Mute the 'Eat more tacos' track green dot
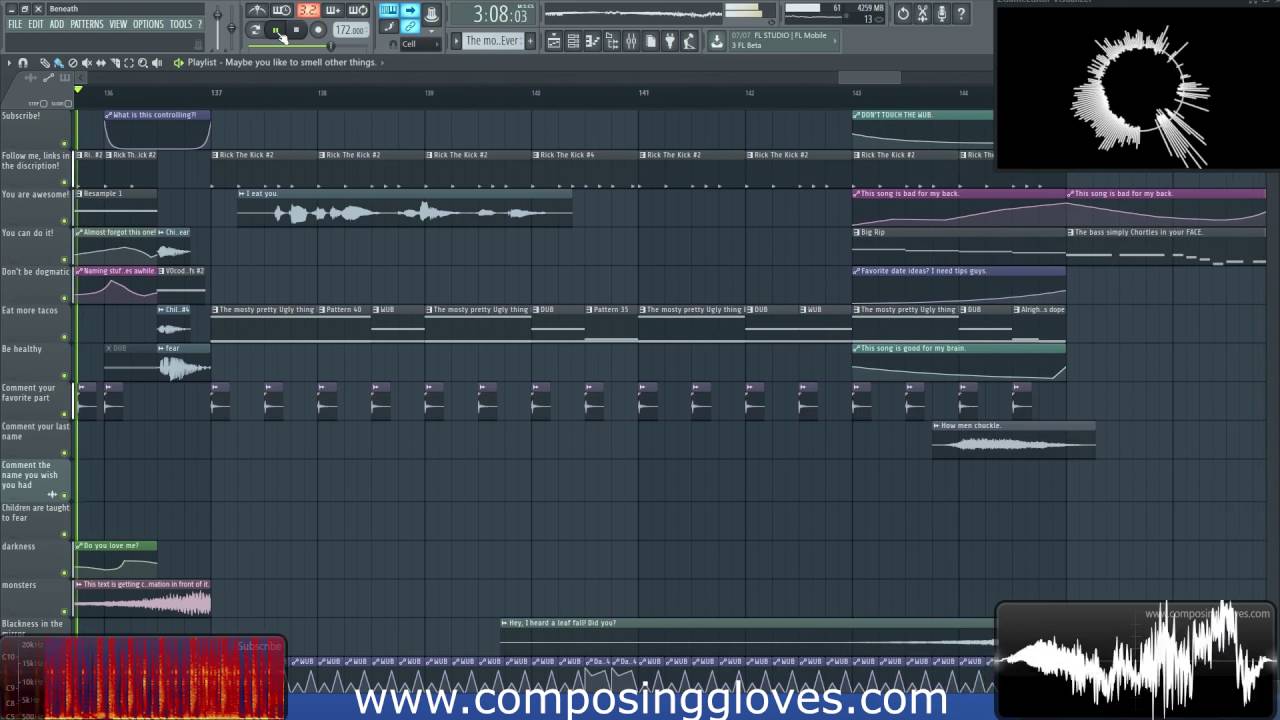 (x=65, y=337)
